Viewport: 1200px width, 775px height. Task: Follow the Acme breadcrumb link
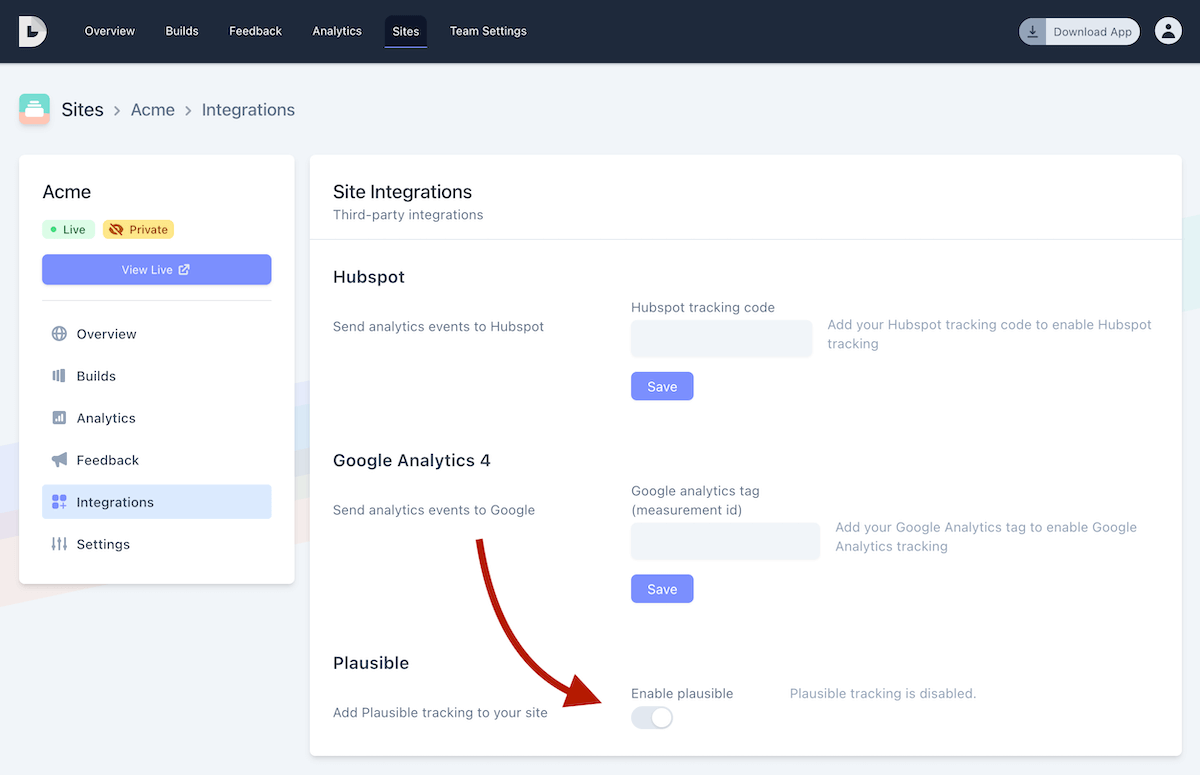152,109
